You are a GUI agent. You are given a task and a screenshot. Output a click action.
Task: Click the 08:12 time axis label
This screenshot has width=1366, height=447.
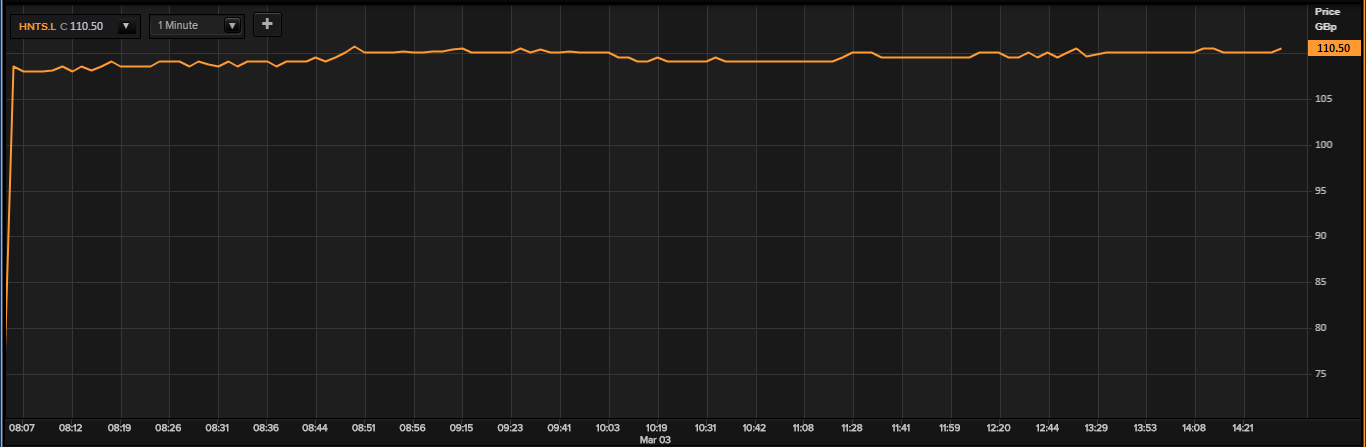point(70,427)
